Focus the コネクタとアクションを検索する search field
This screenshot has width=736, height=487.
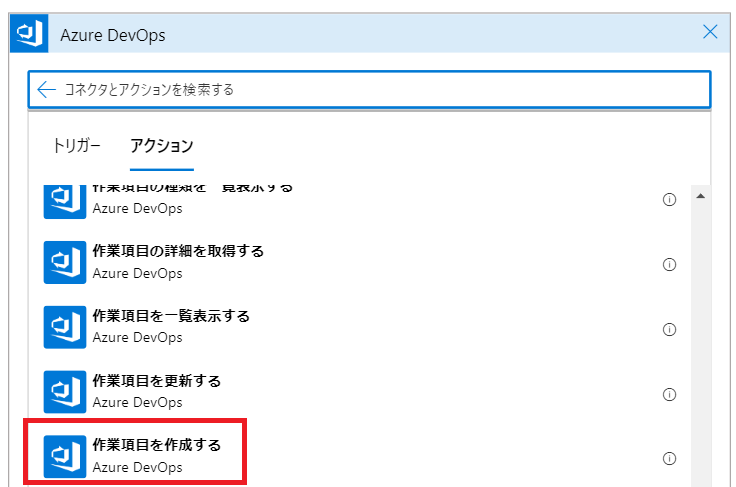[369, 89]
